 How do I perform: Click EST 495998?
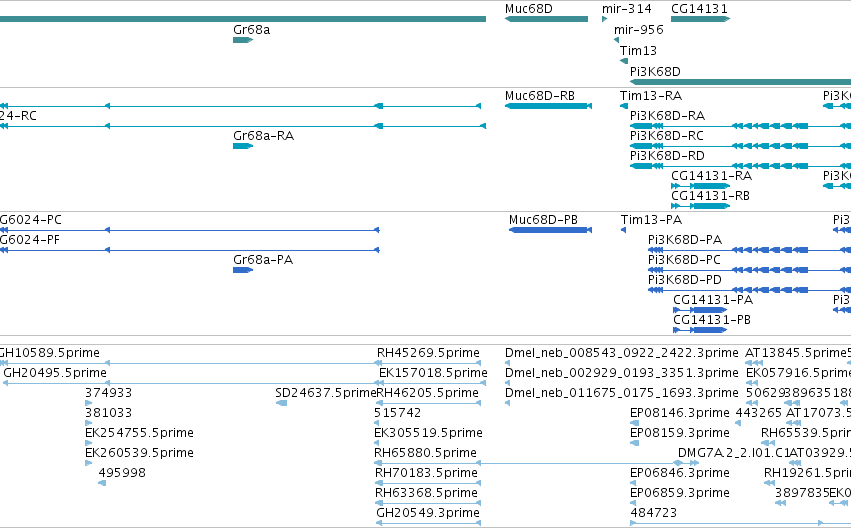pos(122,473)
